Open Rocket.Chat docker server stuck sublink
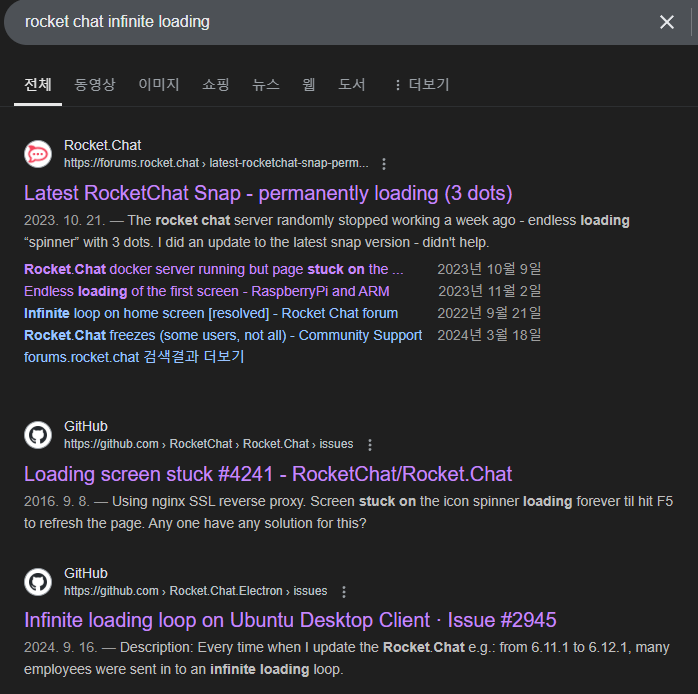This screenshot has width=698, height=694. point(214,269)
